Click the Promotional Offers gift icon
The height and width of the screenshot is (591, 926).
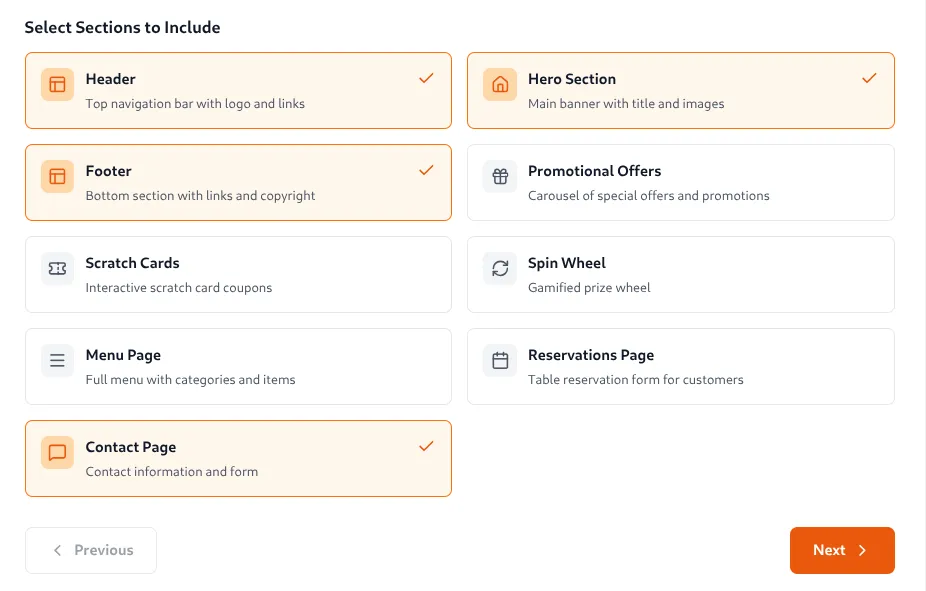click(499, 178)
